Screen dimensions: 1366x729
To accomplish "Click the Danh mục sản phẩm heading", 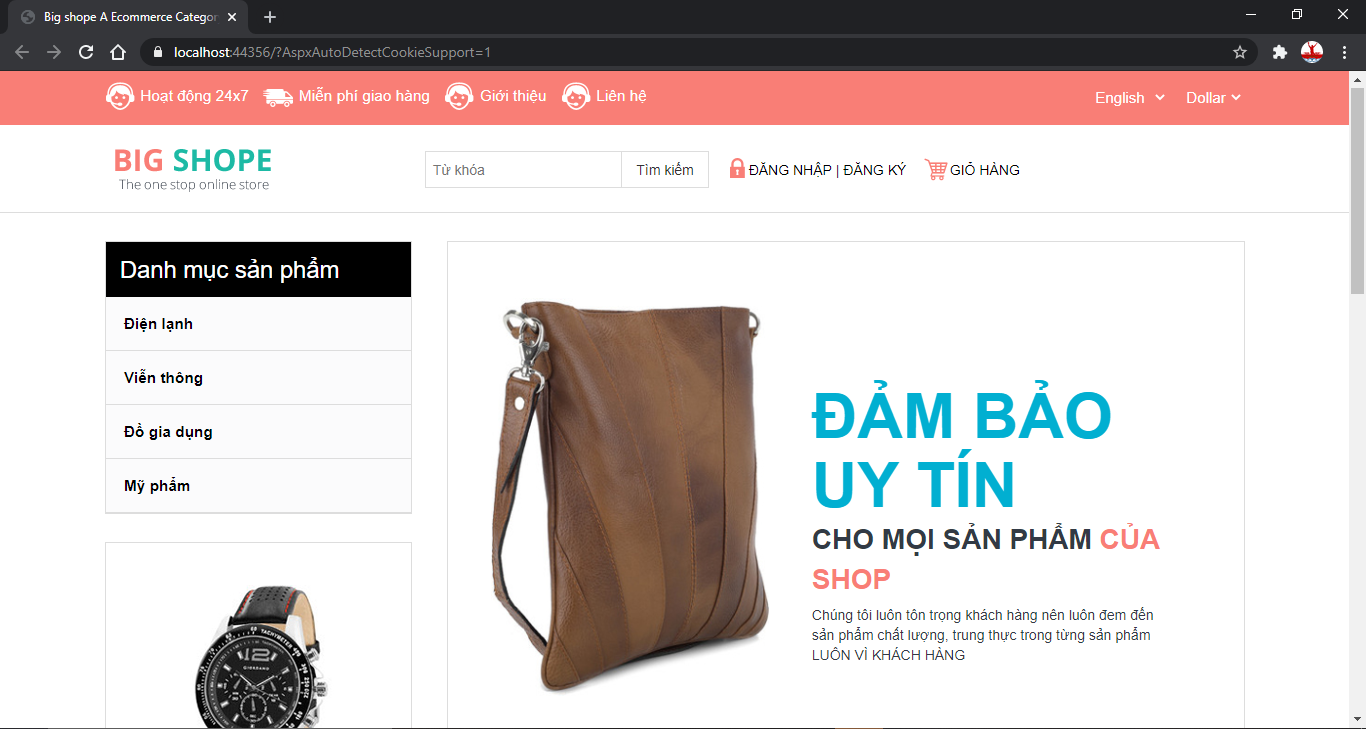I will coord(230,270).
